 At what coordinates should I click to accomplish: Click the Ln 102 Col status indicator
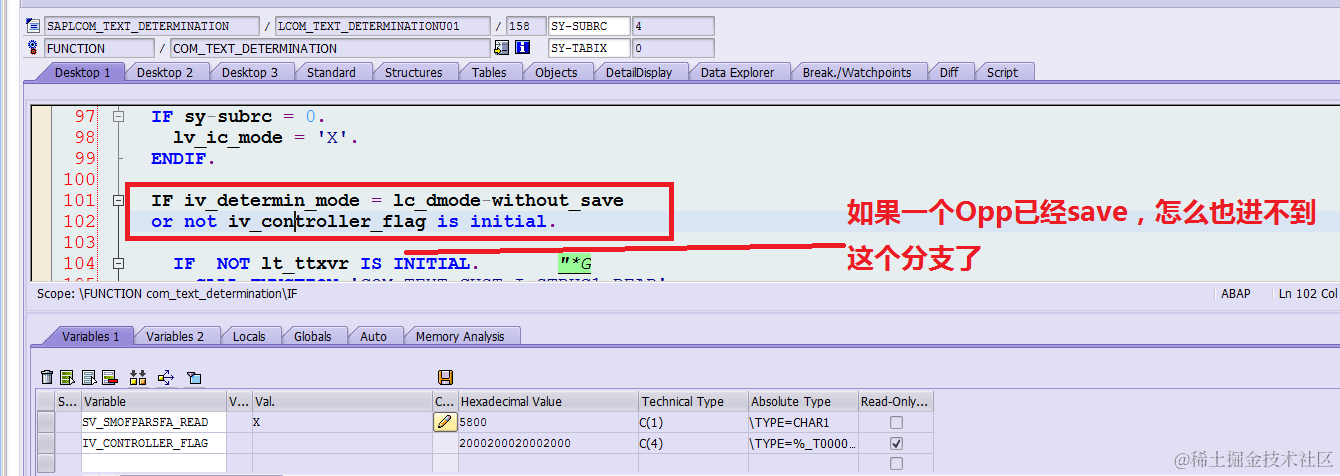1307,294
